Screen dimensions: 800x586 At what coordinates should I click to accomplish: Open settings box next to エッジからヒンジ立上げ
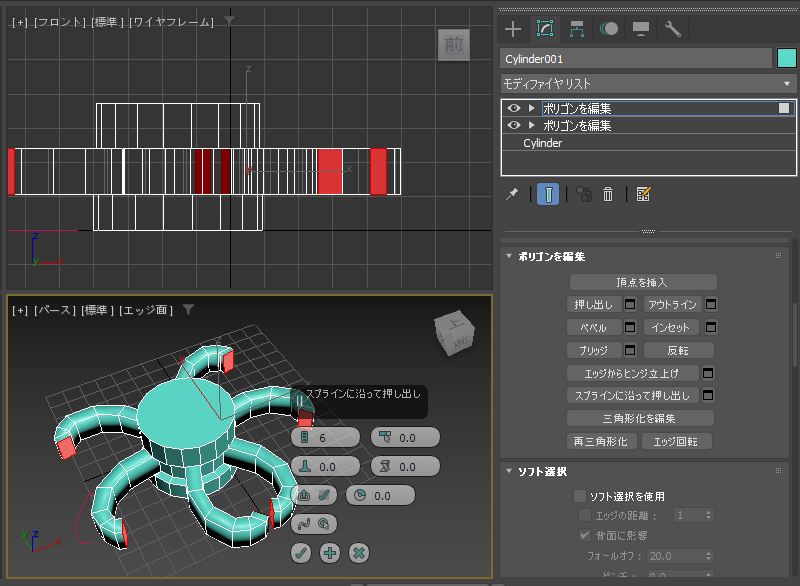pos(708,373)
